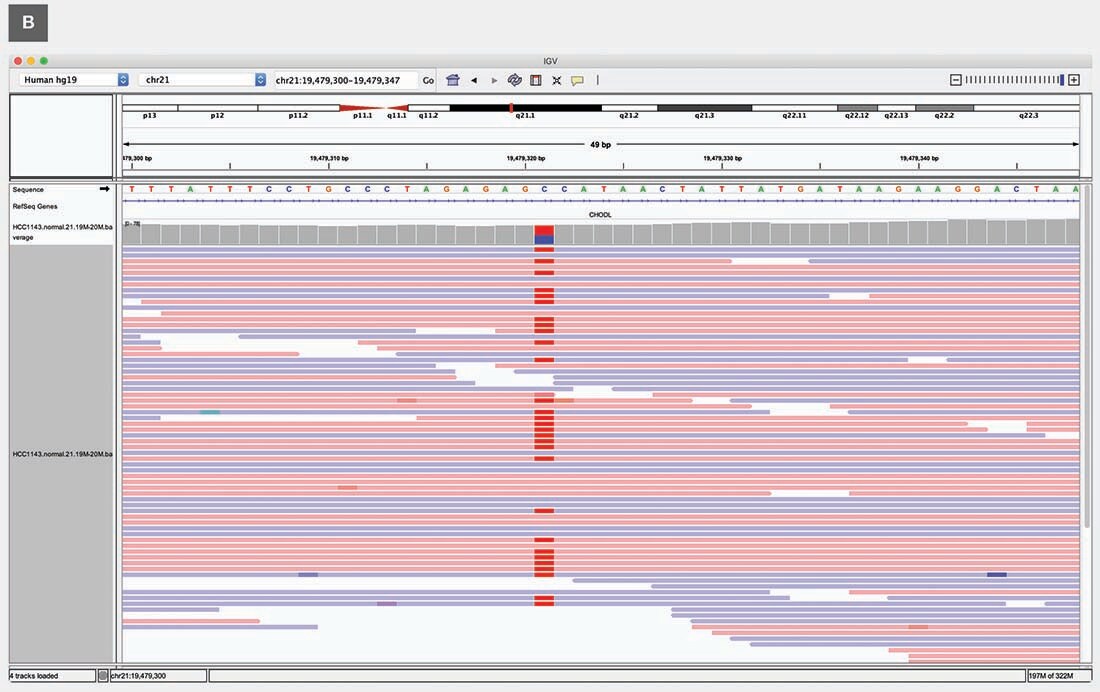Click the resize tracks to fit icon
Image resolution: width=1100 pixels, height=692 pixels.
coord(556,80)
